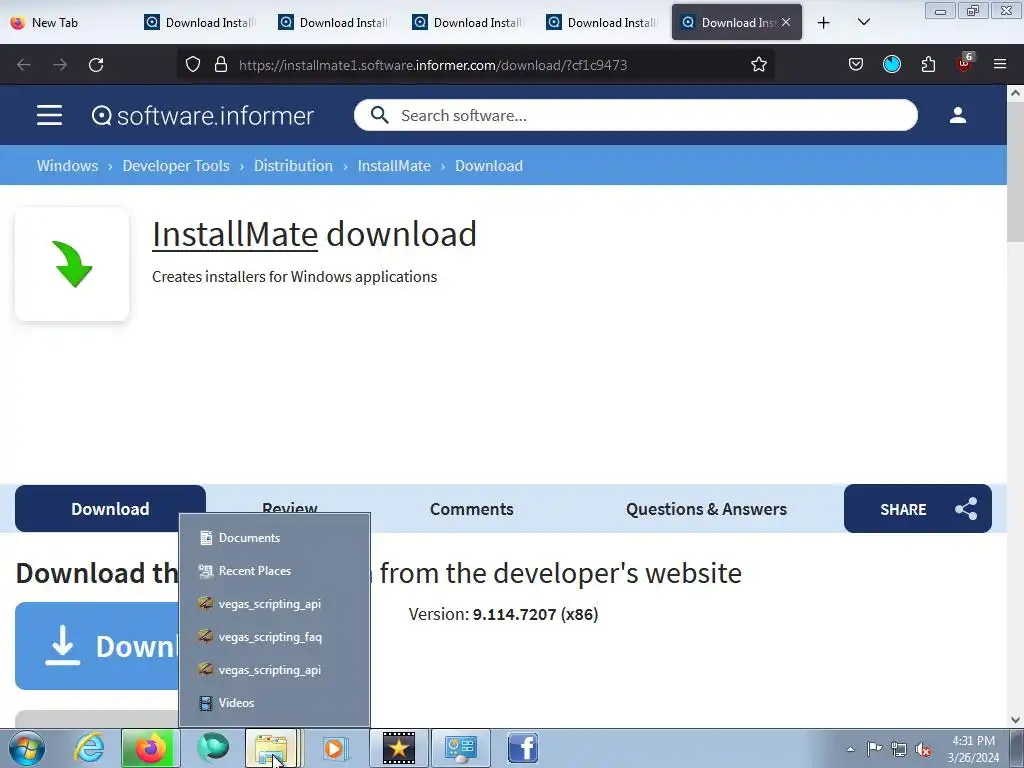Screen dimensions: 1024x768
Task: Click Windows Explorer folder taskbar icon
Action: pos(273,748)
